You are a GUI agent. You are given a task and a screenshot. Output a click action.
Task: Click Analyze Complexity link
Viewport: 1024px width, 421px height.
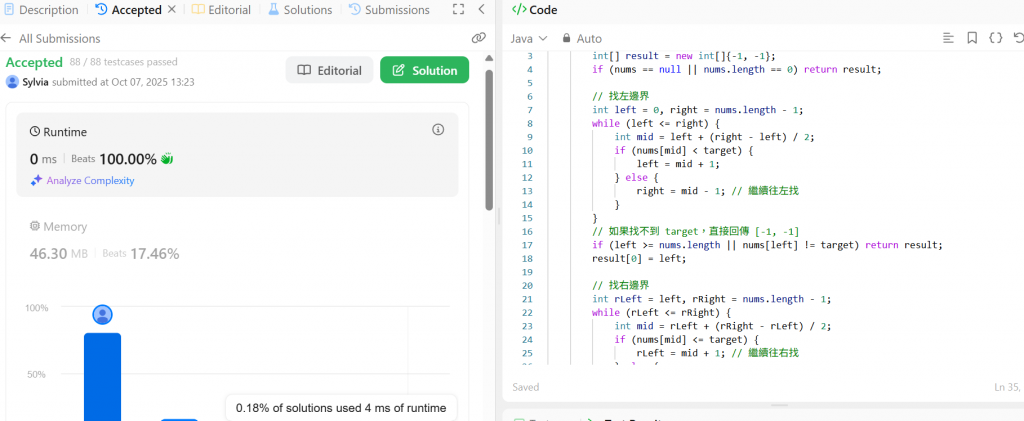90,181
